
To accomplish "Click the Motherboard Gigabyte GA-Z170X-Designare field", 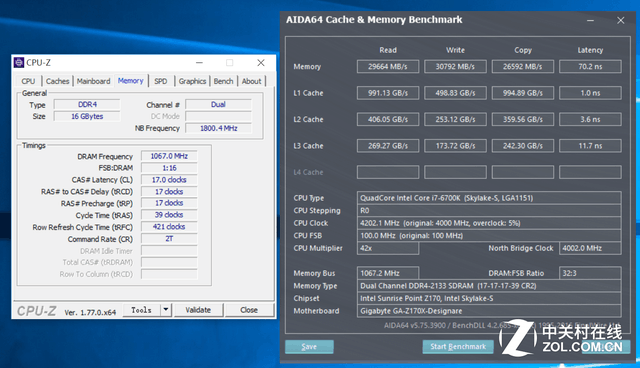I will point(489,311).
